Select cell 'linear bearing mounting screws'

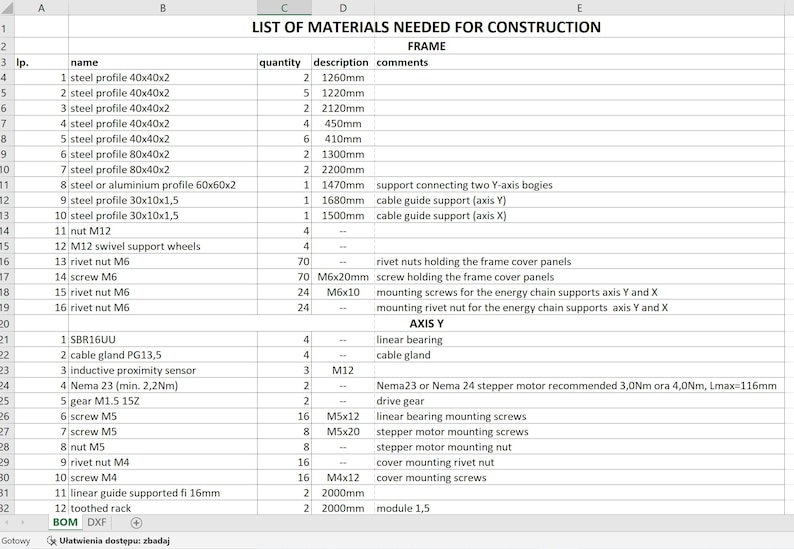[579, 416]
